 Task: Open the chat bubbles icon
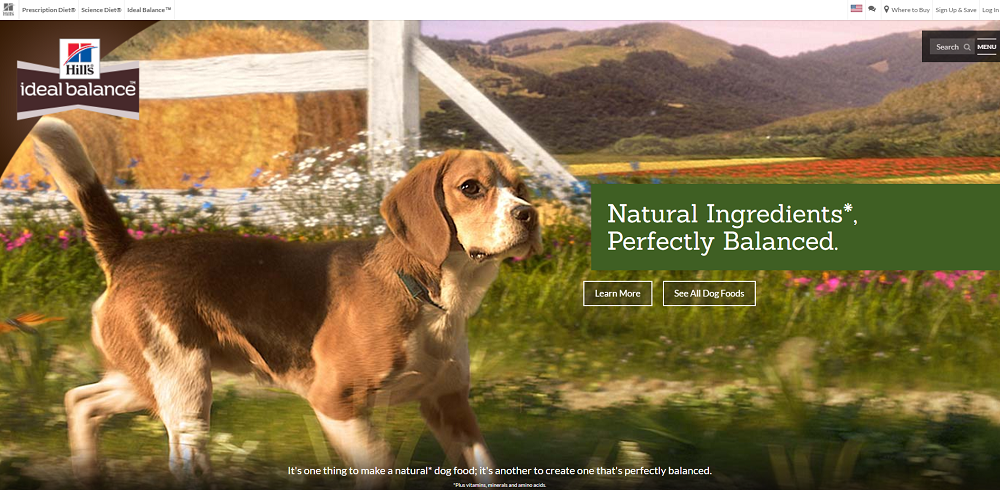click(872, 9)
